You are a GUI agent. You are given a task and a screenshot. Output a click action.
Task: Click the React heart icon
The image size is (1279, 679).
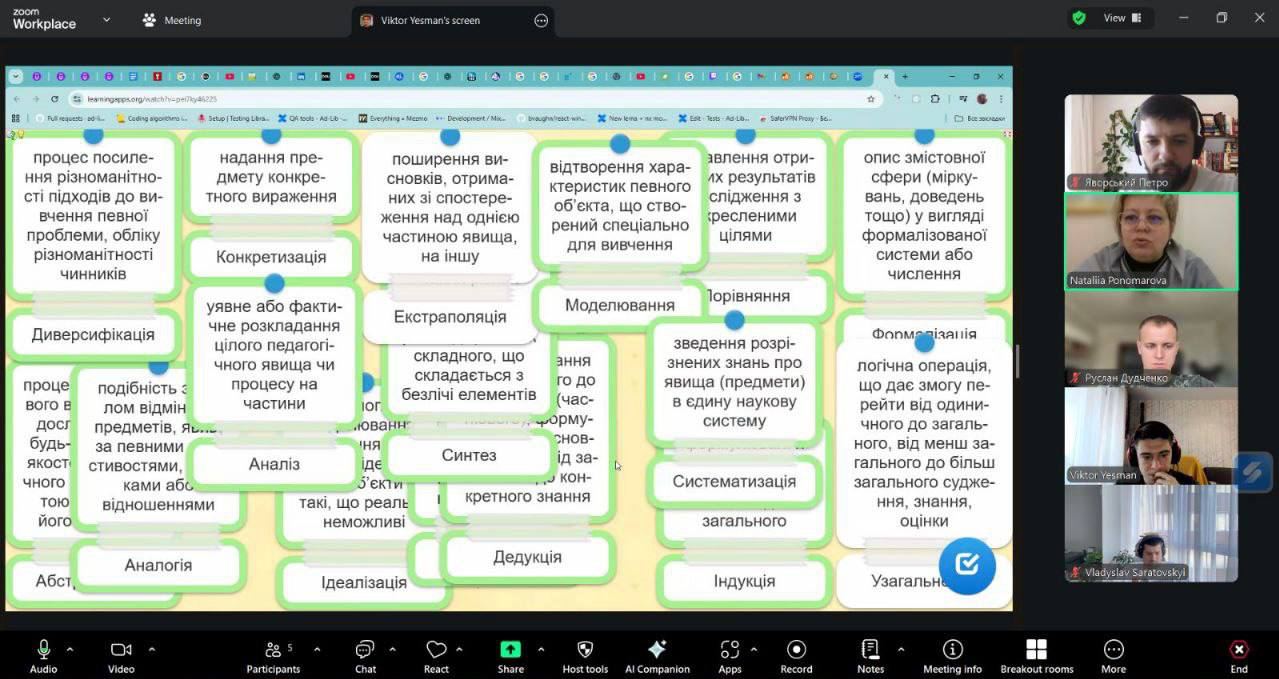pyautogui.click(x=436, y=656)
